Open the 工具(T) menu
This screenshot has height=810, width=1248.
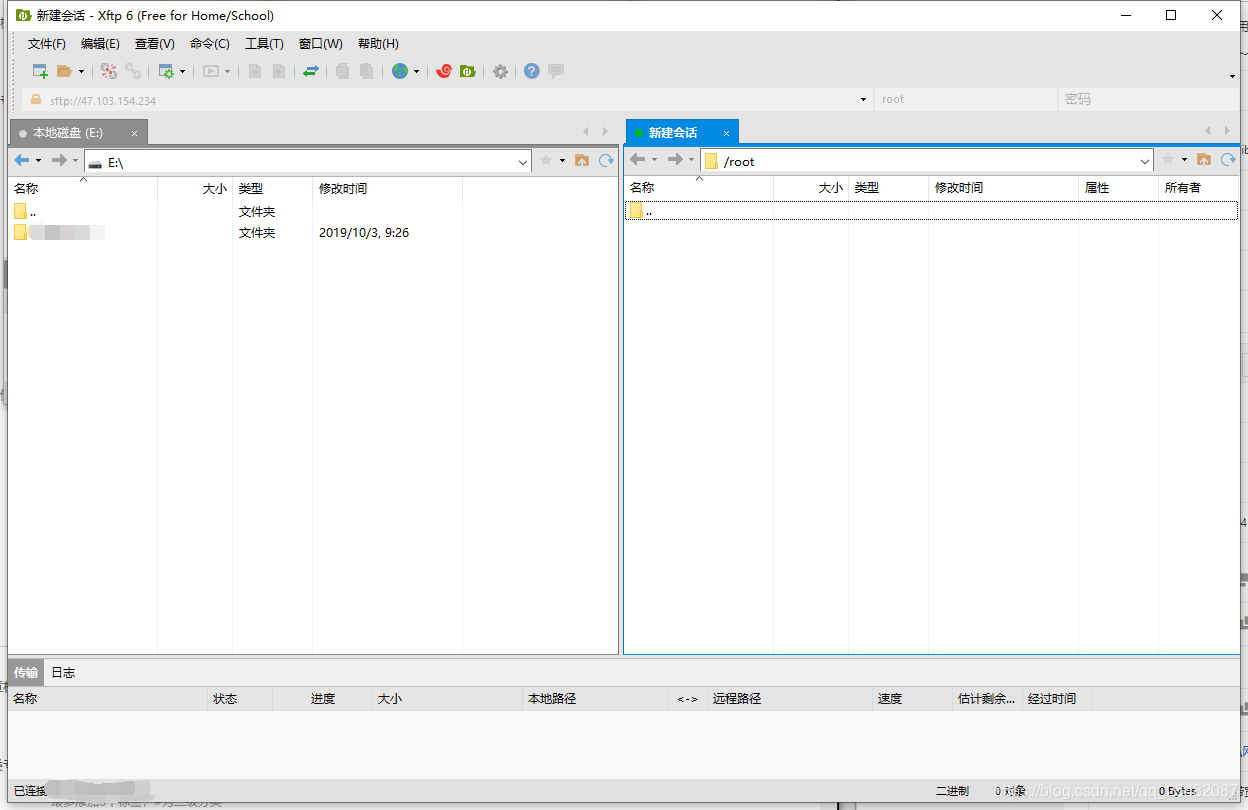[x=265, y=44]
